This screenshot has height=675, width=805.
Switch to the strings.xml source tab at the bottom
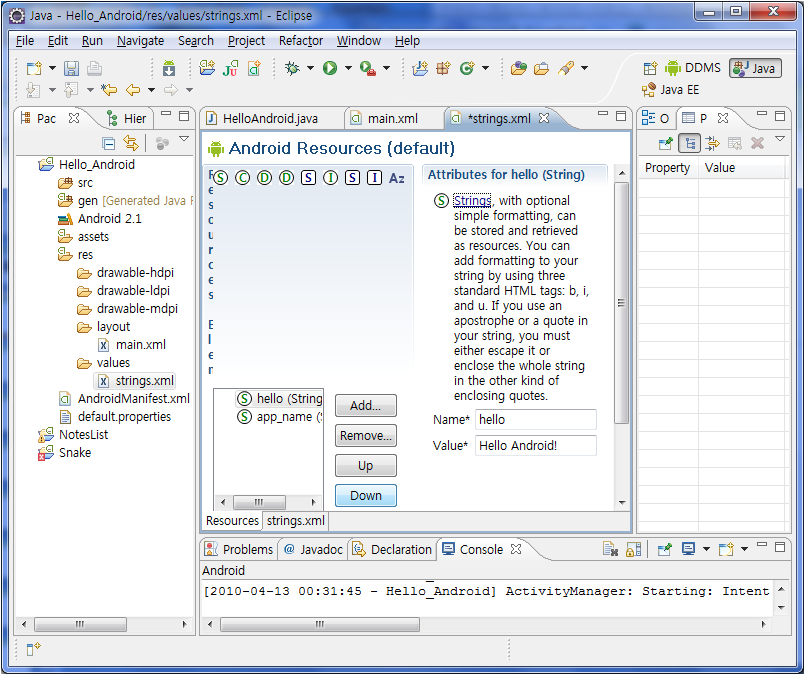point(296,520)
